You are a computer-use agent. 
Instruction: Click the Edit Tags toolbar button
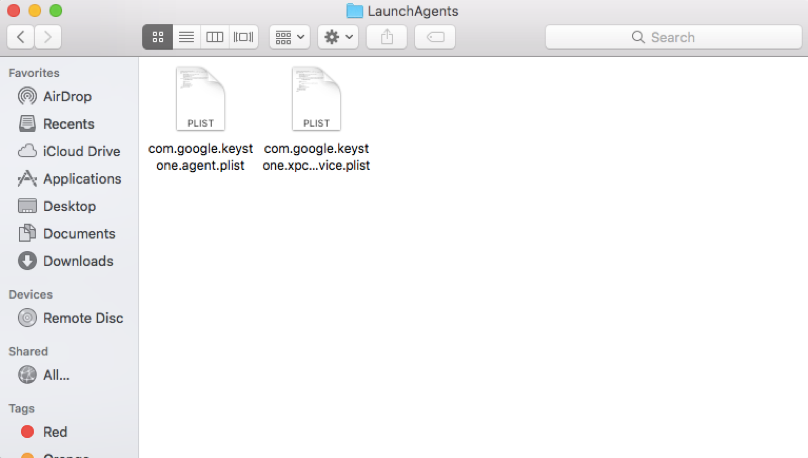point(434,37)
